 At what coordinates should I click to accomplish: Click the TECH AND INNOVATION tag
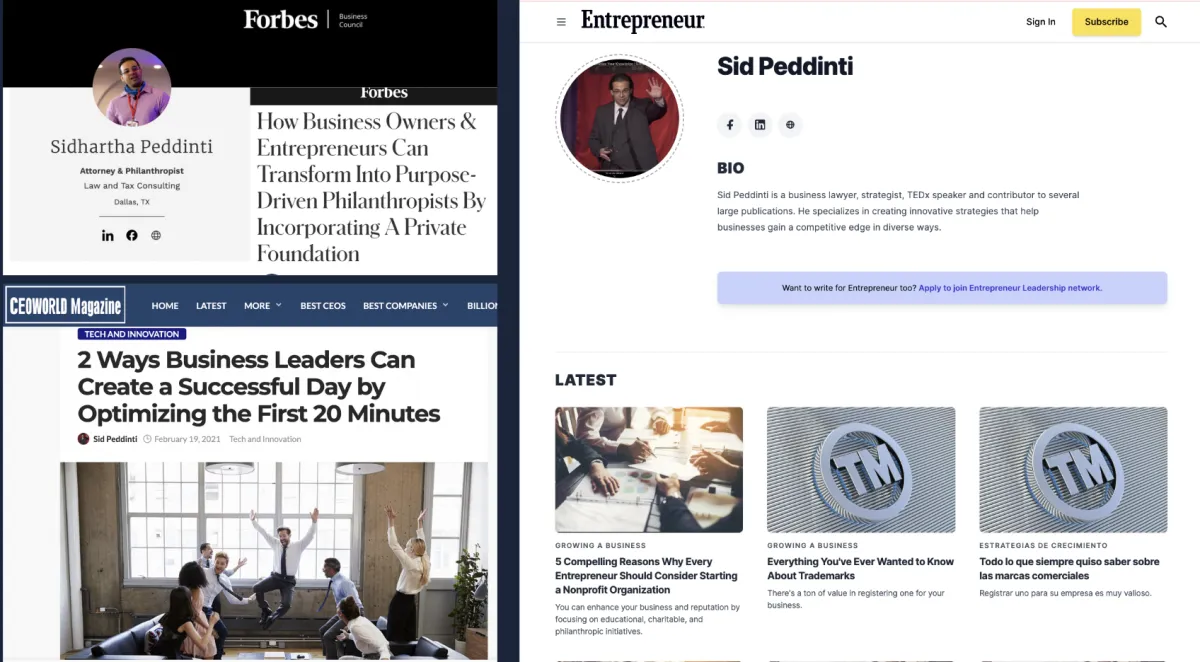click(x=132, y=334)
